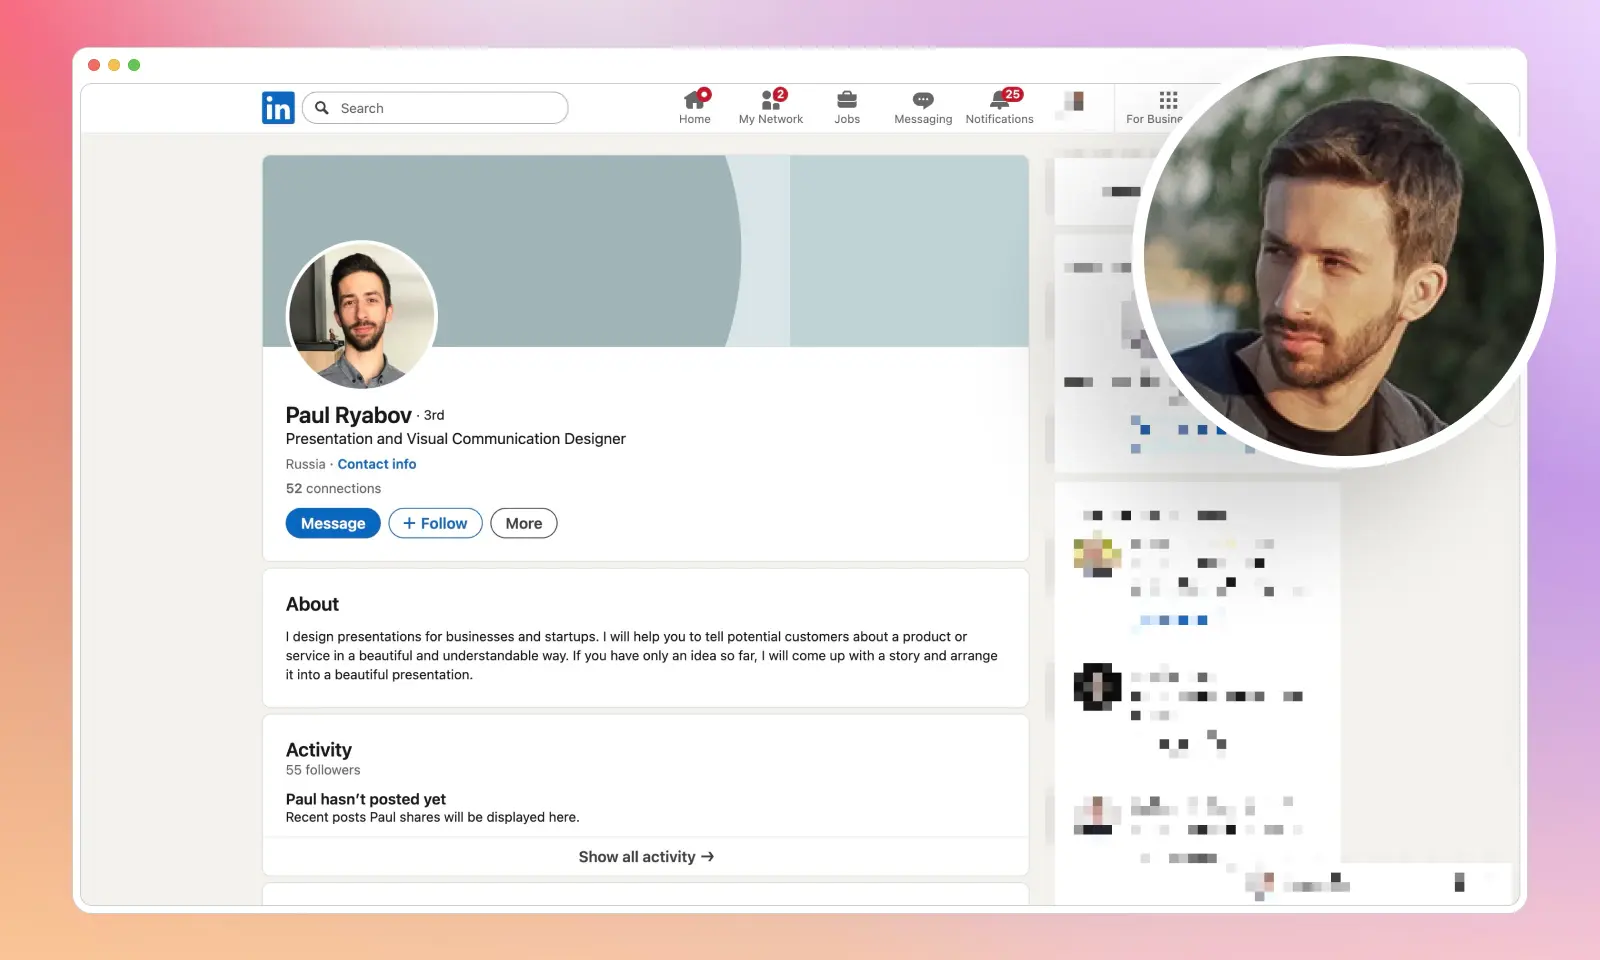Open the For Business grid icon
Image resolution: width=1600 pixels, height=960 pixels.
pyautogui.click(x=1166, y=100)
